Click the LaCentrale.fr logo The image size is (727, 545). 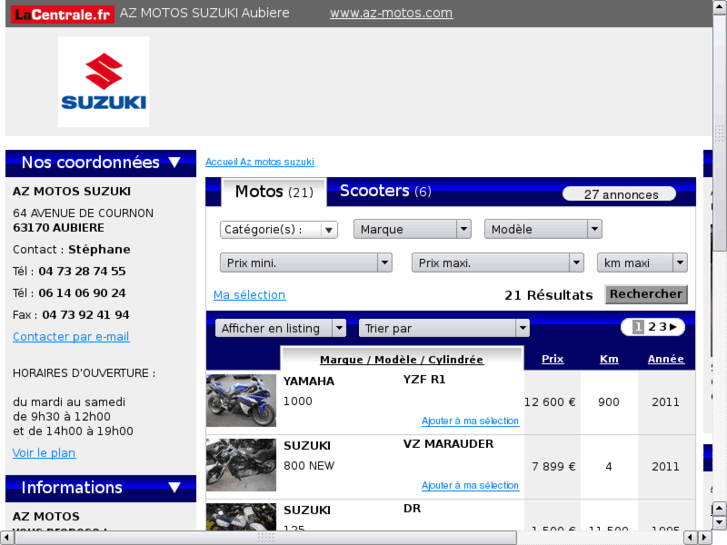[x=62, y=14]
